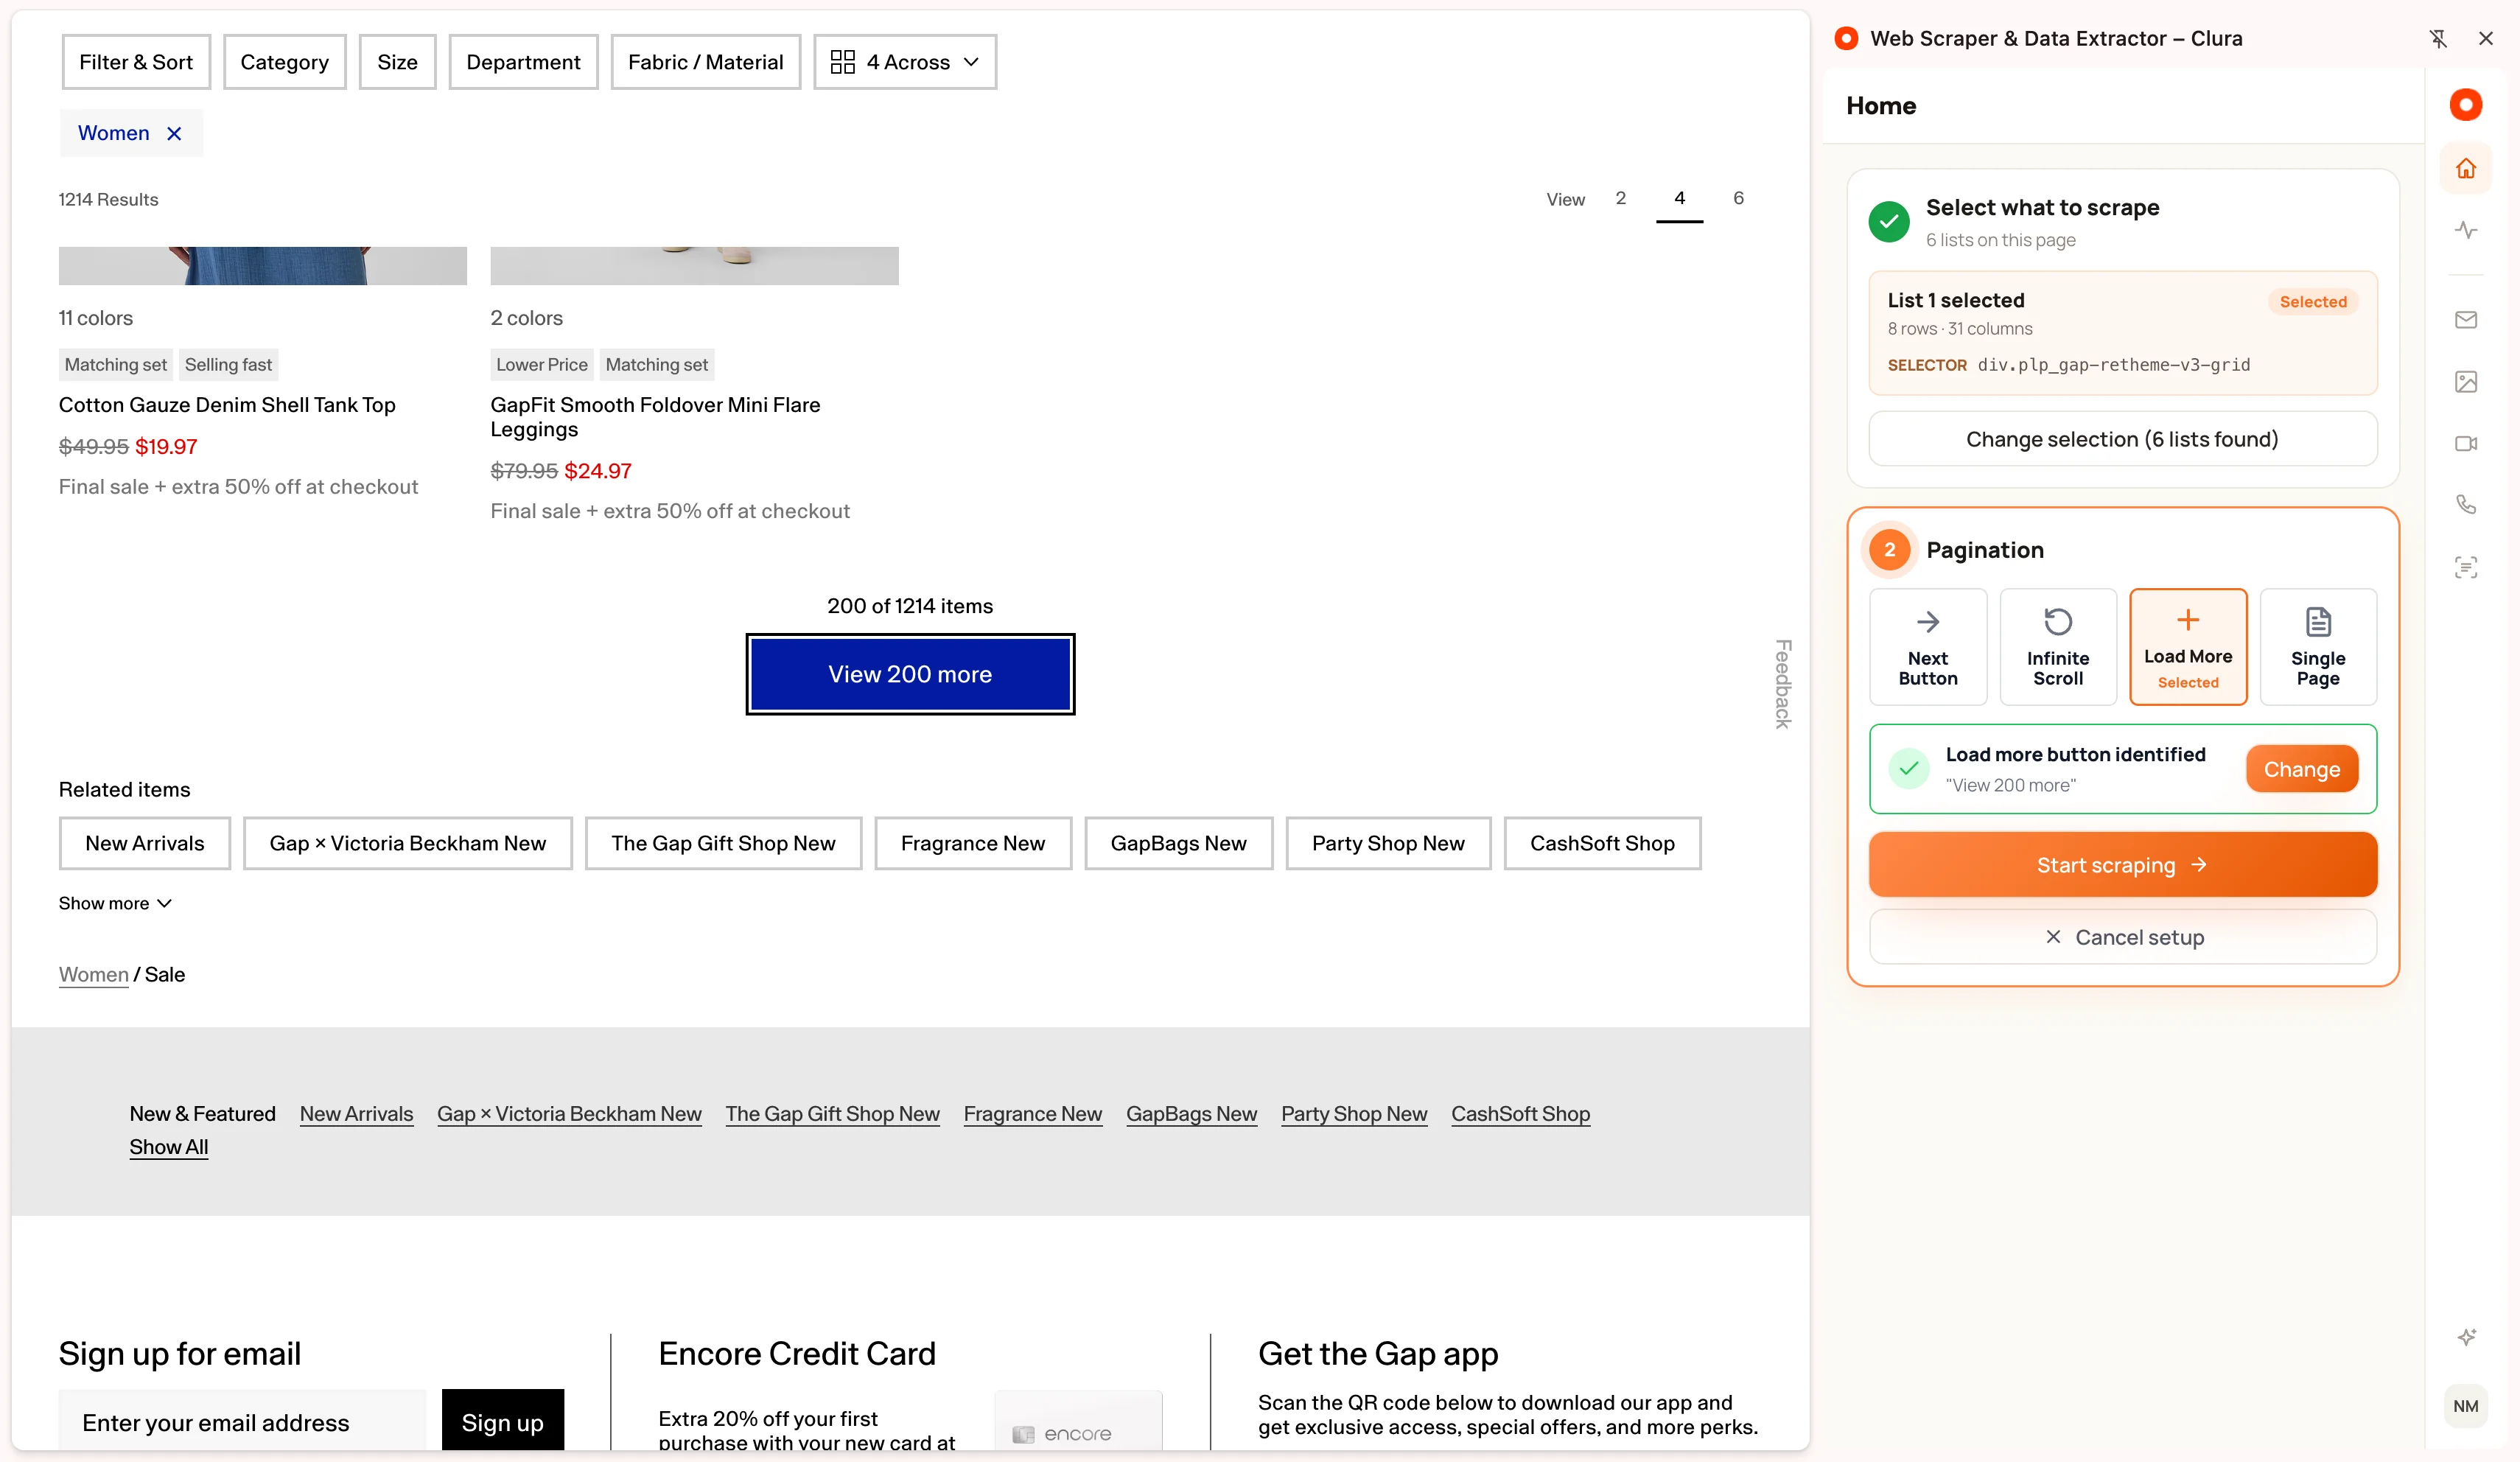This screenshot has width=2520, height=1462.
Task: Open Gap × Victoria Beckham New related button
Action: point(407,843)
